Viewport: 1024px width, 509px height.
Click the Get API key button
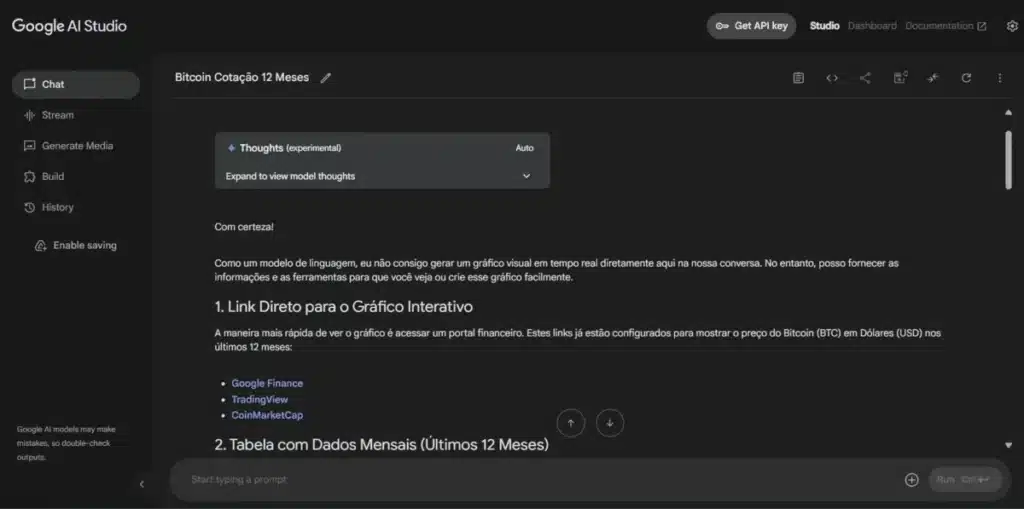[x=751, y=26]
